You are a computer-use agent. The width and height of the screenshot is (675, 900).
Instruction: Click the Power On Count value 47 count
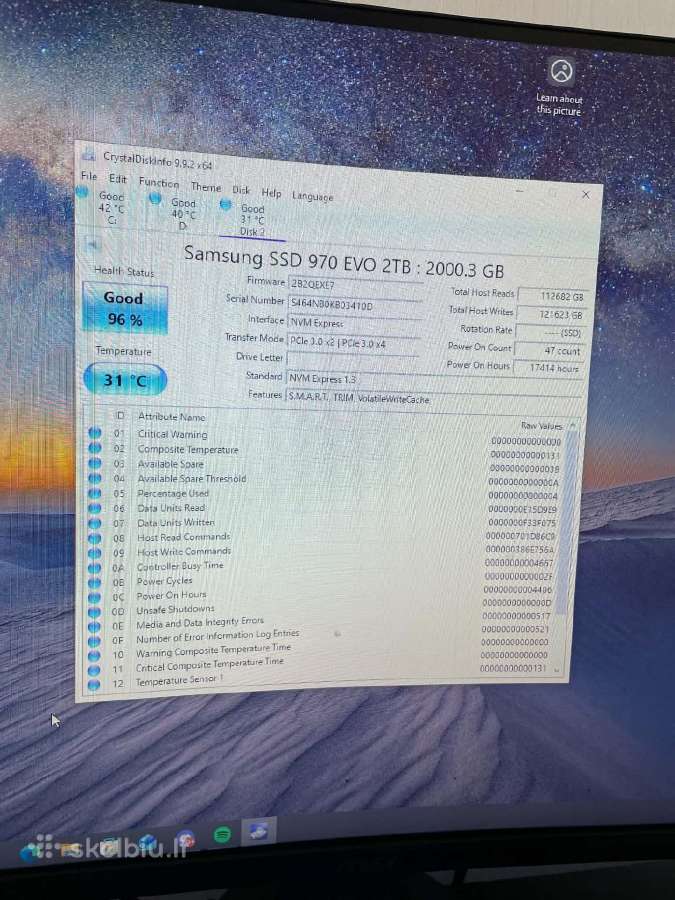548,350
